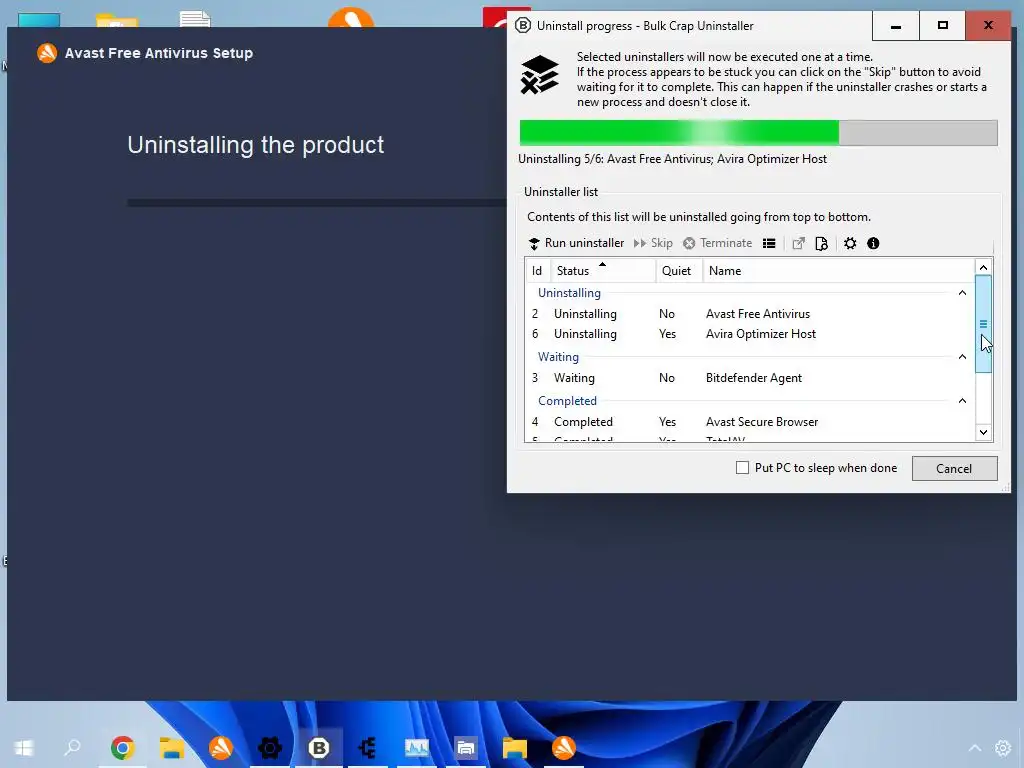Click the document-search icon in toolbar

[822, 244]
